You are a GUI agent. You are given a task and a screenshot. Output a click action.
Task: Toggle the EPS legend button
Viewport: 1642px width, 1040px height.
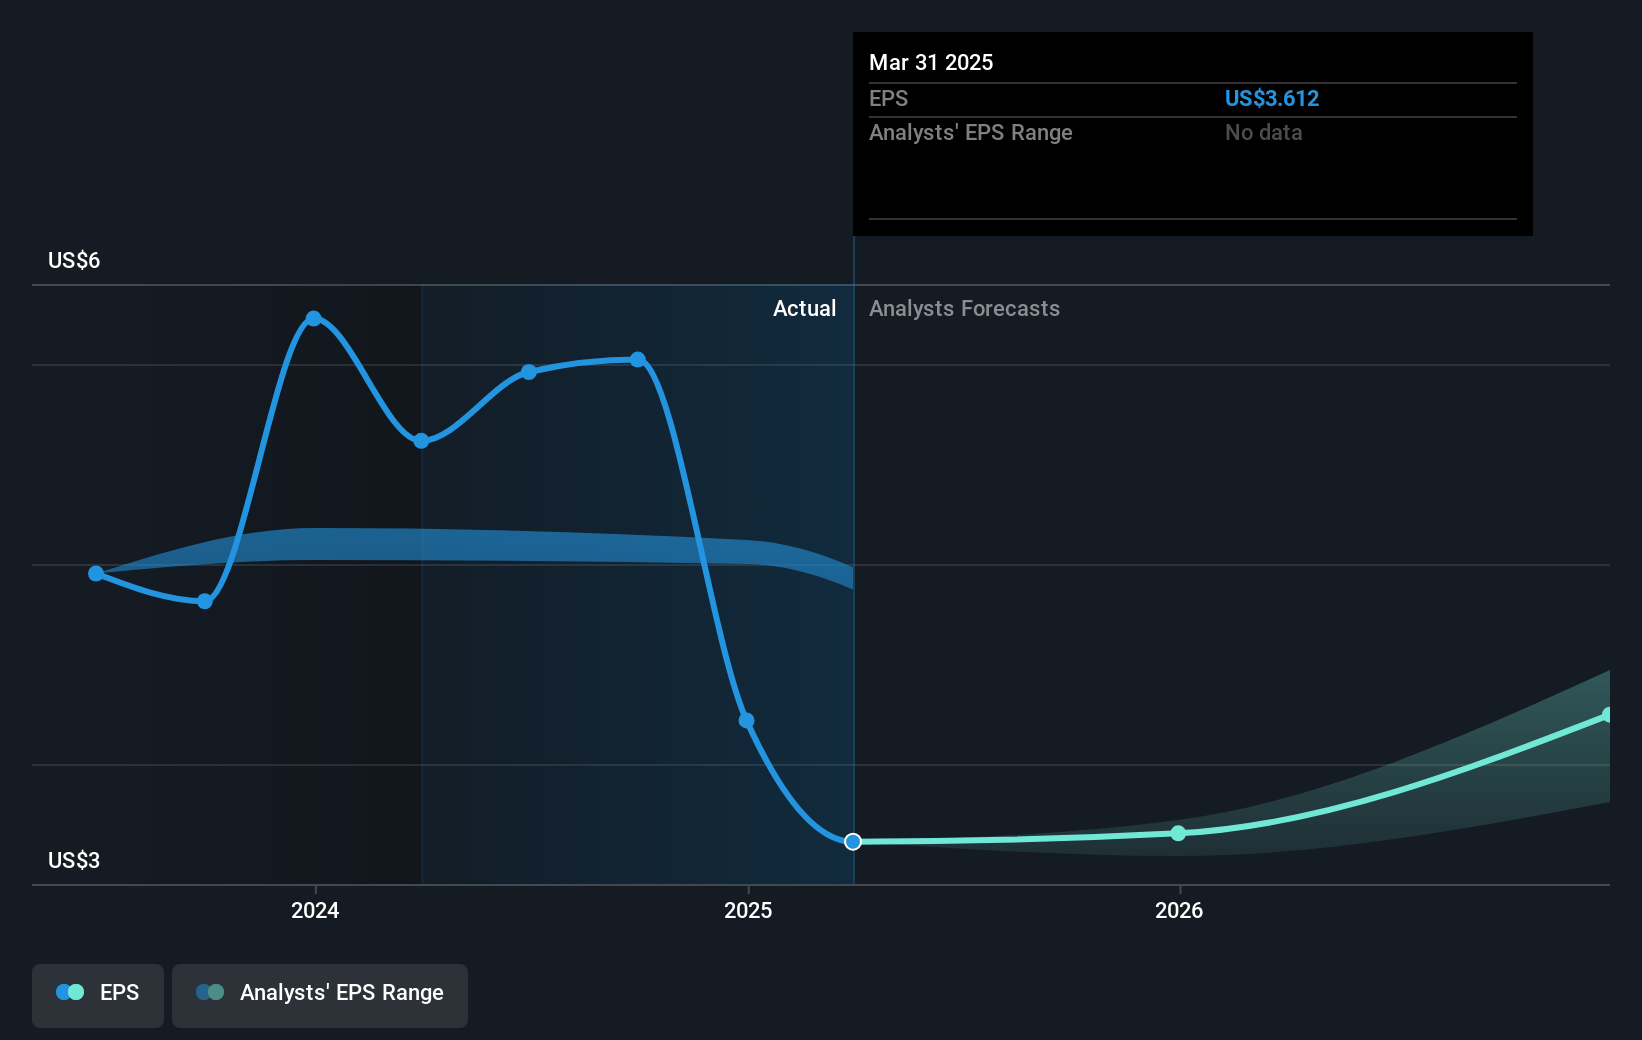coord(98,995)
